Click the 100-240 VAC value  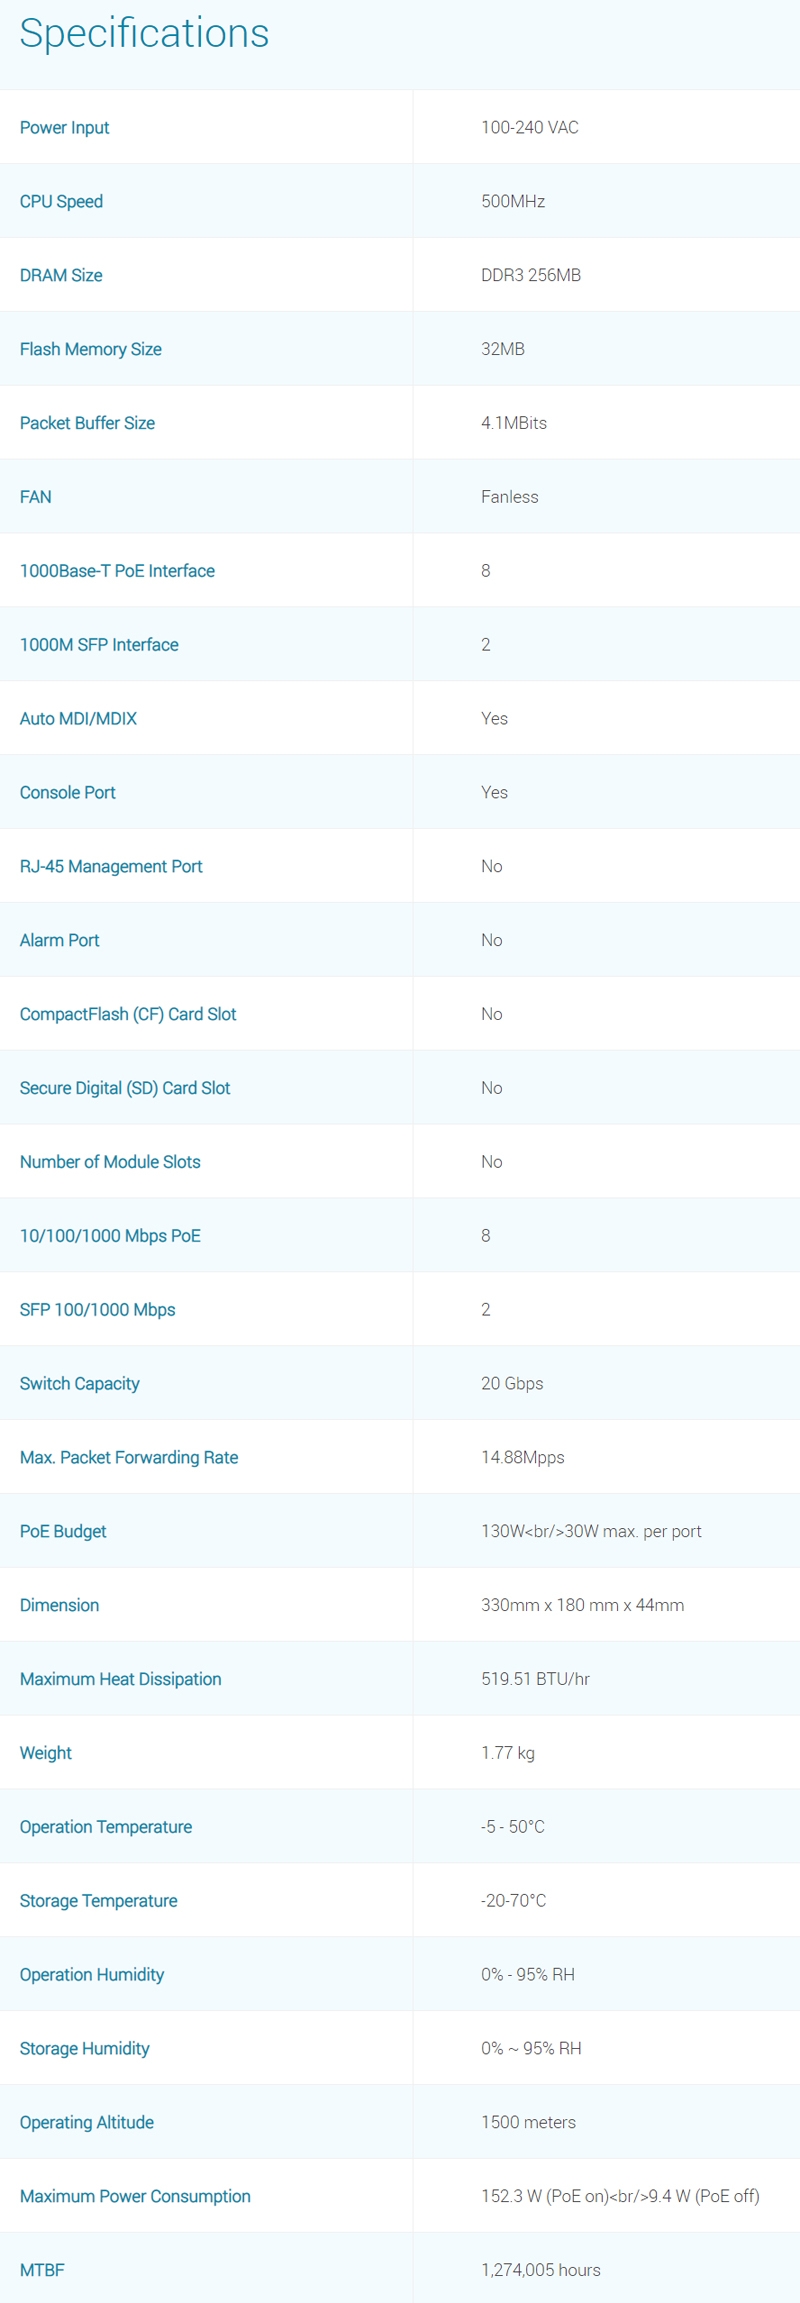529,128
